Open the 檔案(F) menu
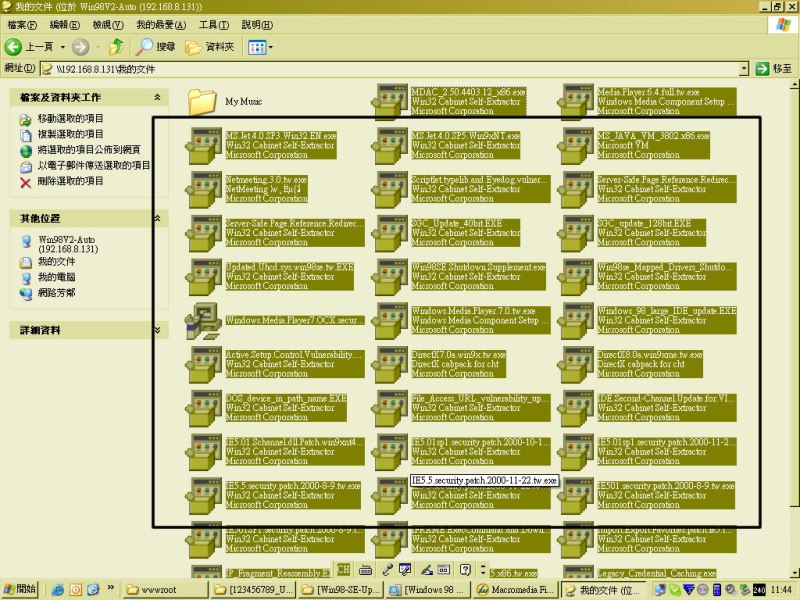800x600 pixels. click(22, 25)
